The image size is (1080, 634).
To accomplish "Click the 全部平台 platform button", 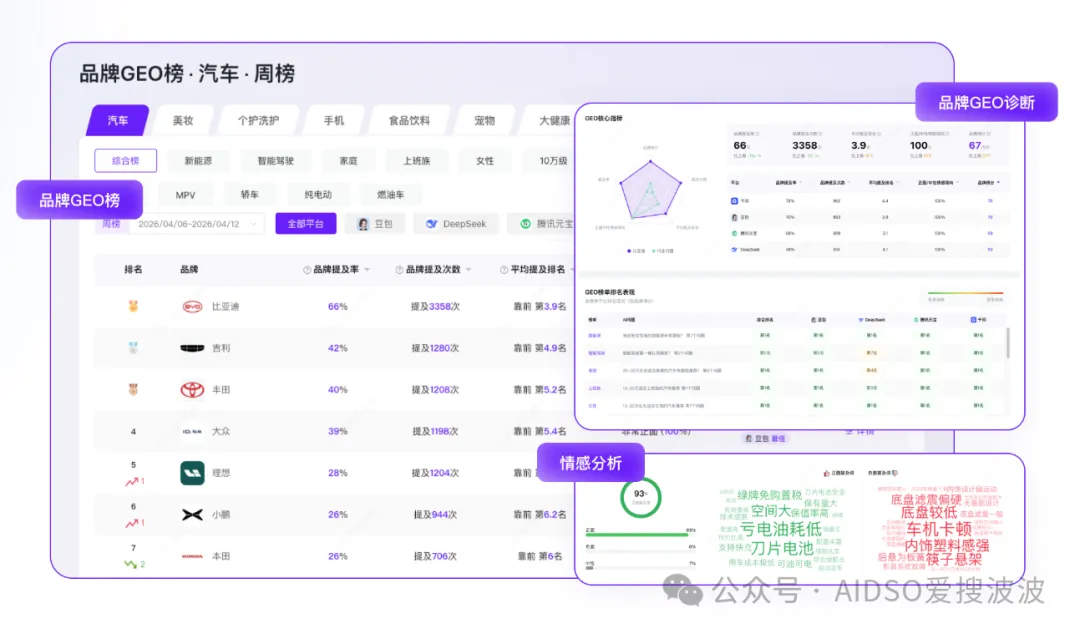I will point(306,224).
